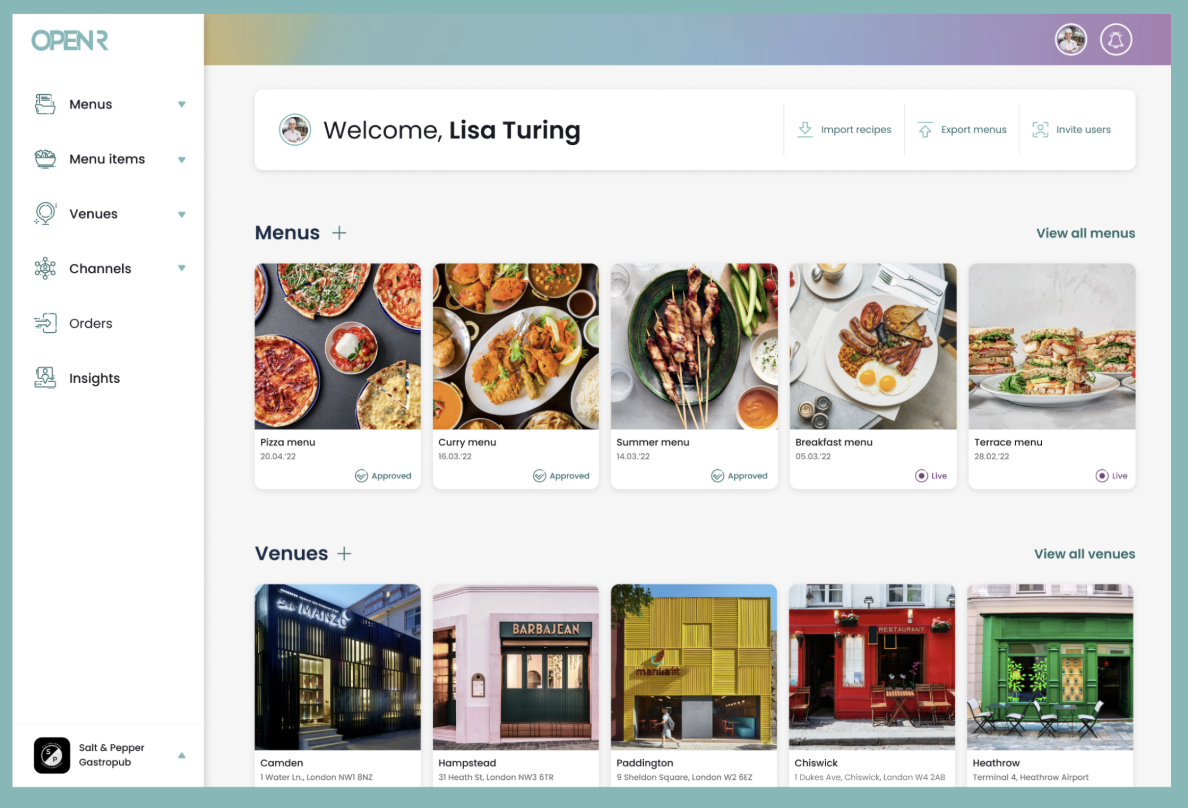Click Live status icon on Breakfast menu
The width and height of the screenshot is (1188, 808).
click(921, 476)
